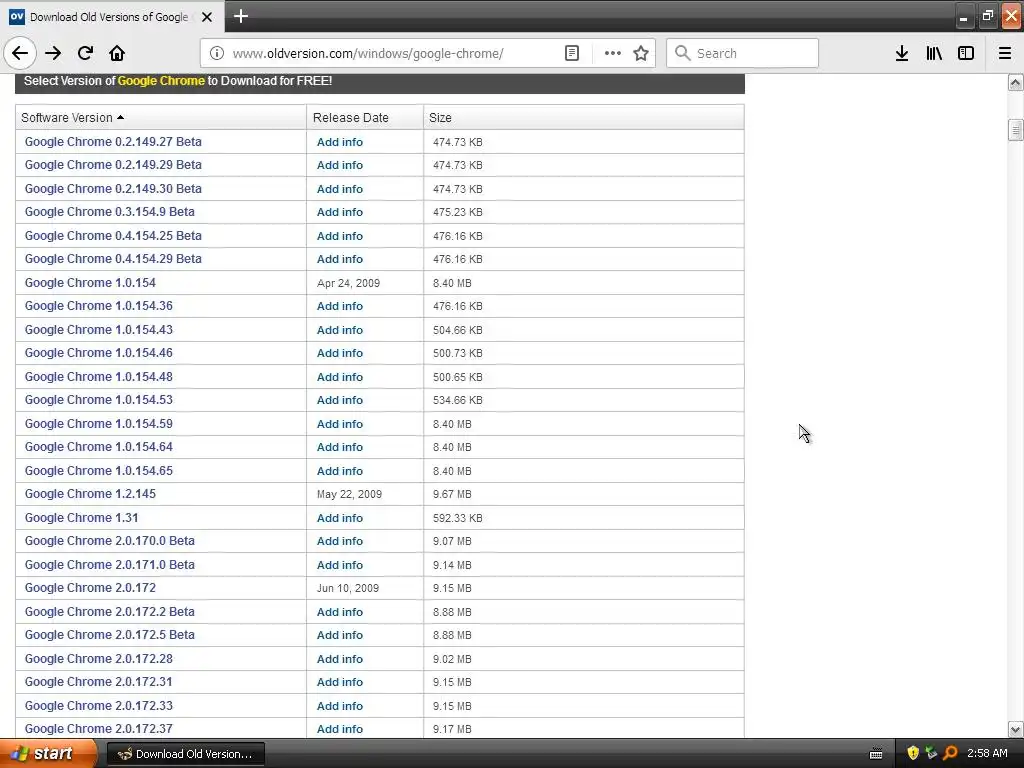Open Google Chrome 2.0.172.5 Beta link
Viewport: 1024px width, 768px height.
pos(110,635)
